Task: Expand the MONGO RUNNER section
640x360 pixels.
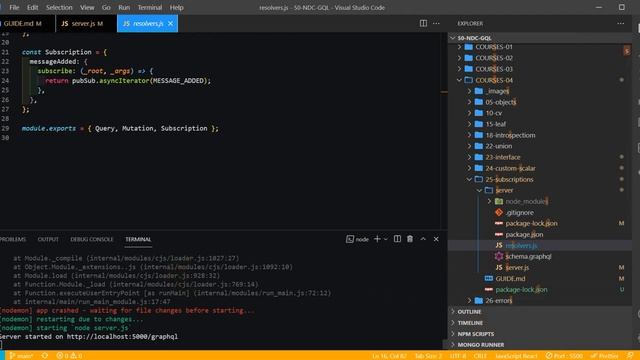Action: (480, 345)
